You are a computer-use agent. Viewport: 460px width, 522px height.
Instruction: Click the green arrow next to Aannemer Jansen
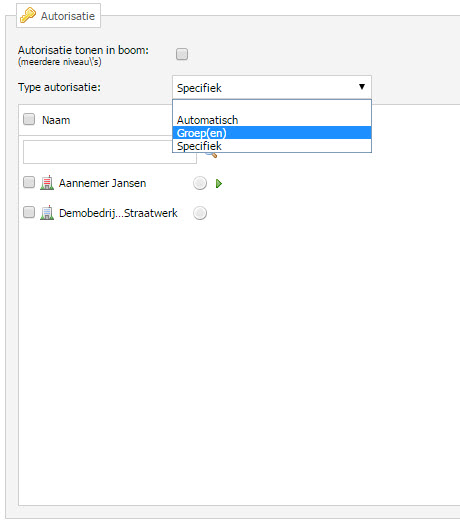219,184
